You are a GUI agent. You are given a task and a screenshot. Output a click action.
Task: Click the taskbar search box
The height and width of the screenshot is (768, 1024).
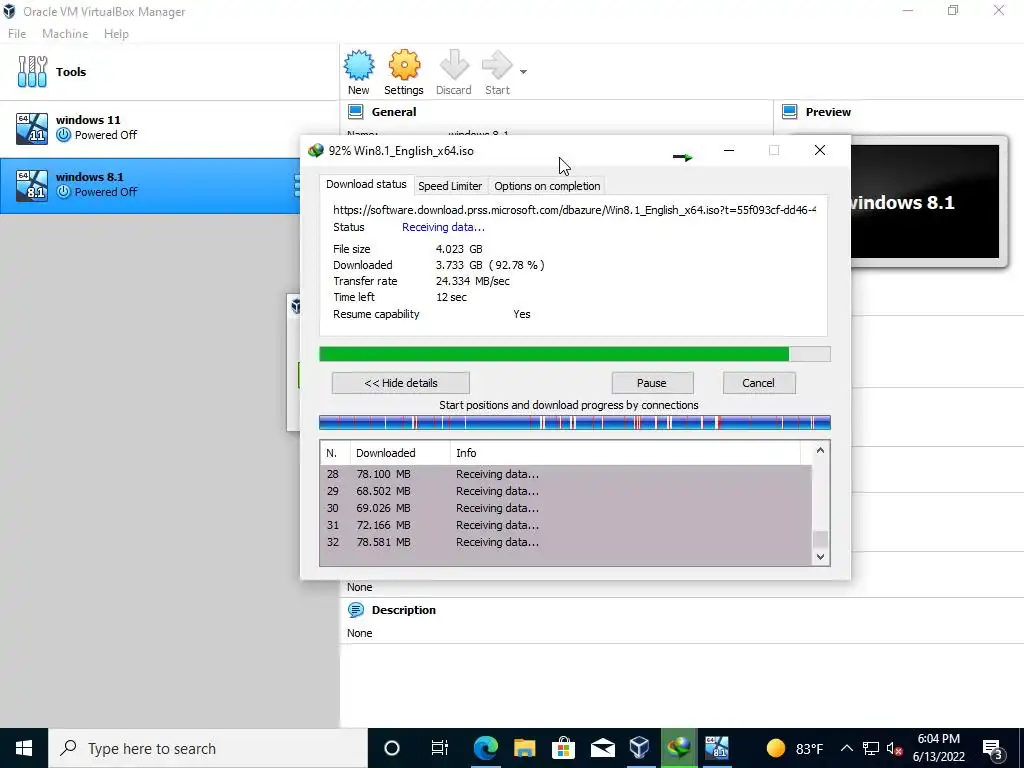[x=208, y=748]
